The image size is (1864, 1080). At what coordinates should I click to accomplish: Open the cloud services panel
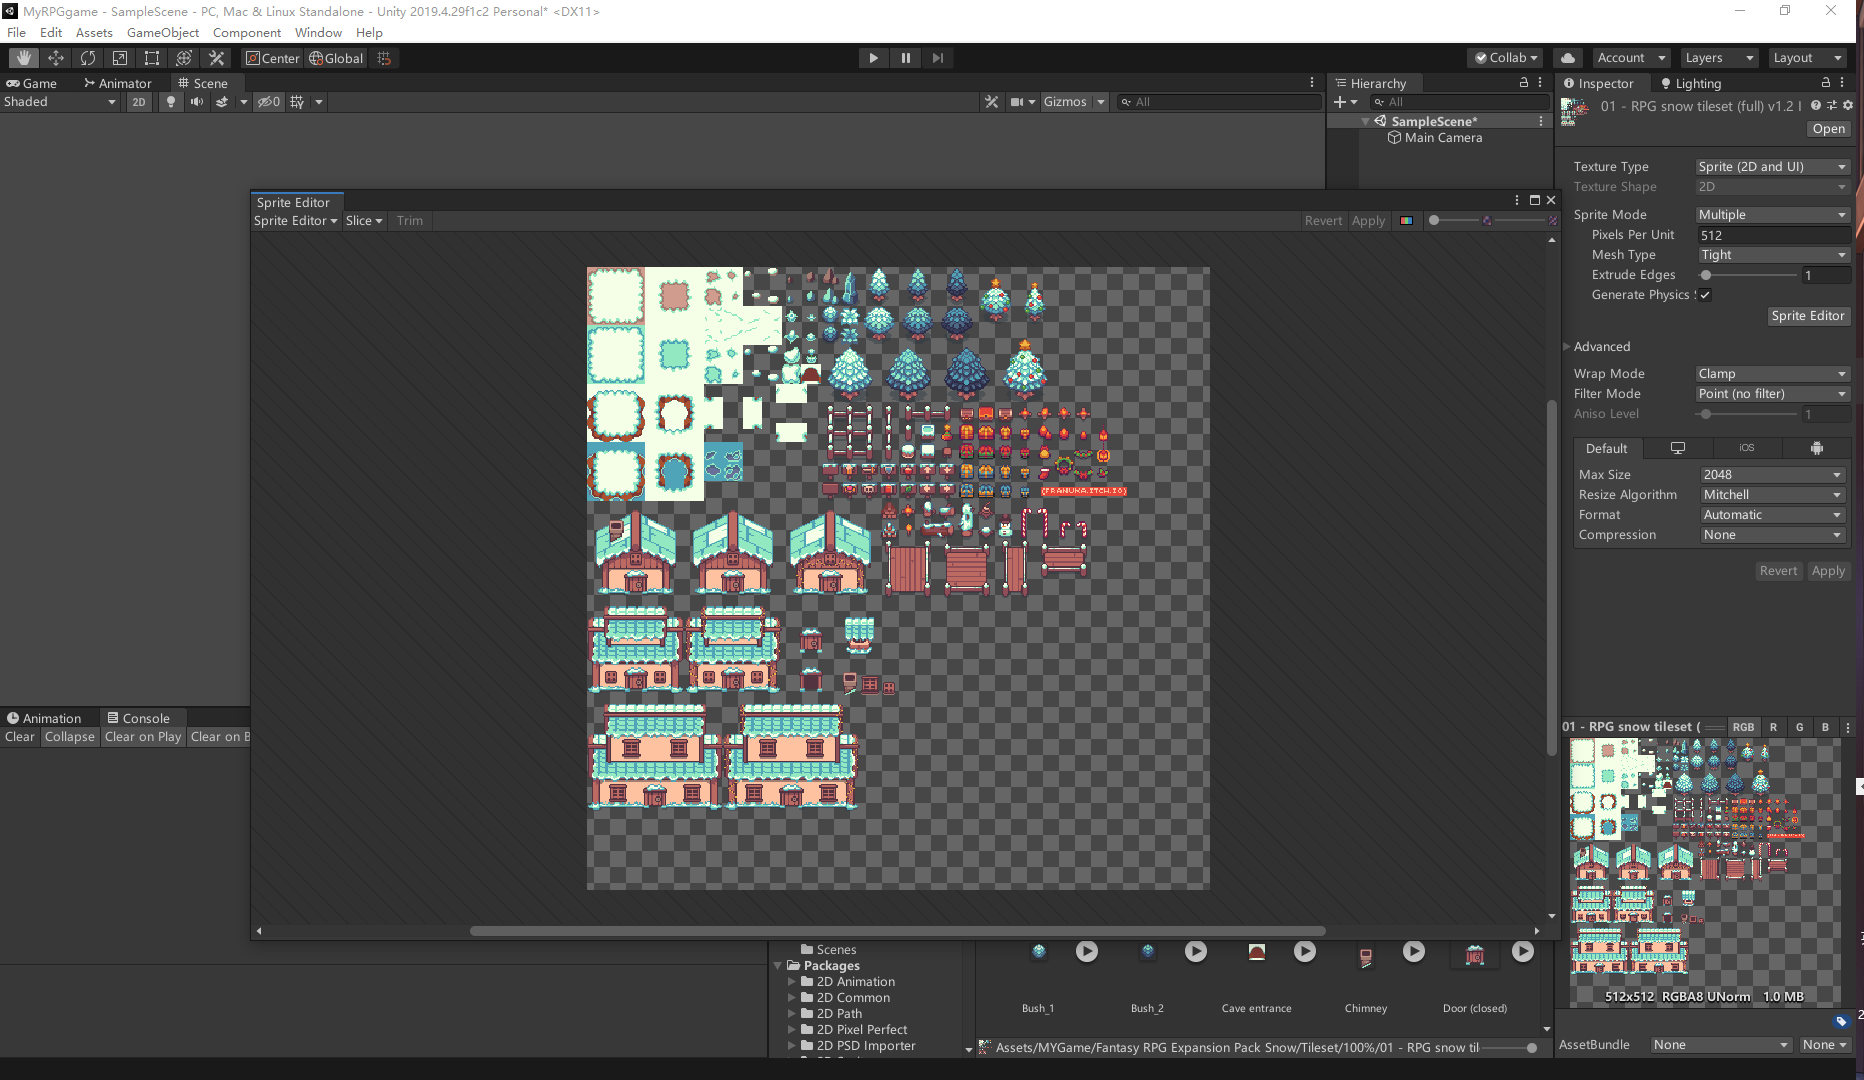pos(1568,58)
